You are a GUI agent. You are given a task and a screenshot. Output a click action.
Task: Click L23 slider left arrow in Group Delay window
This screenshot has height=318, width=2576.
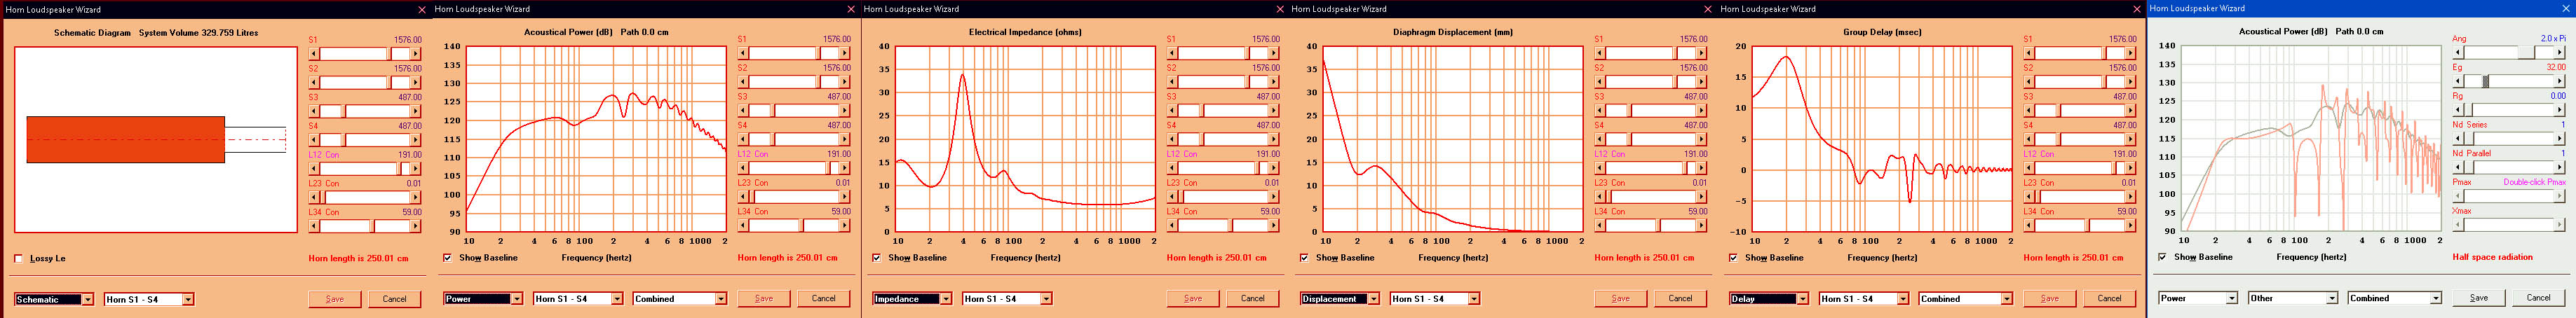2029,196
